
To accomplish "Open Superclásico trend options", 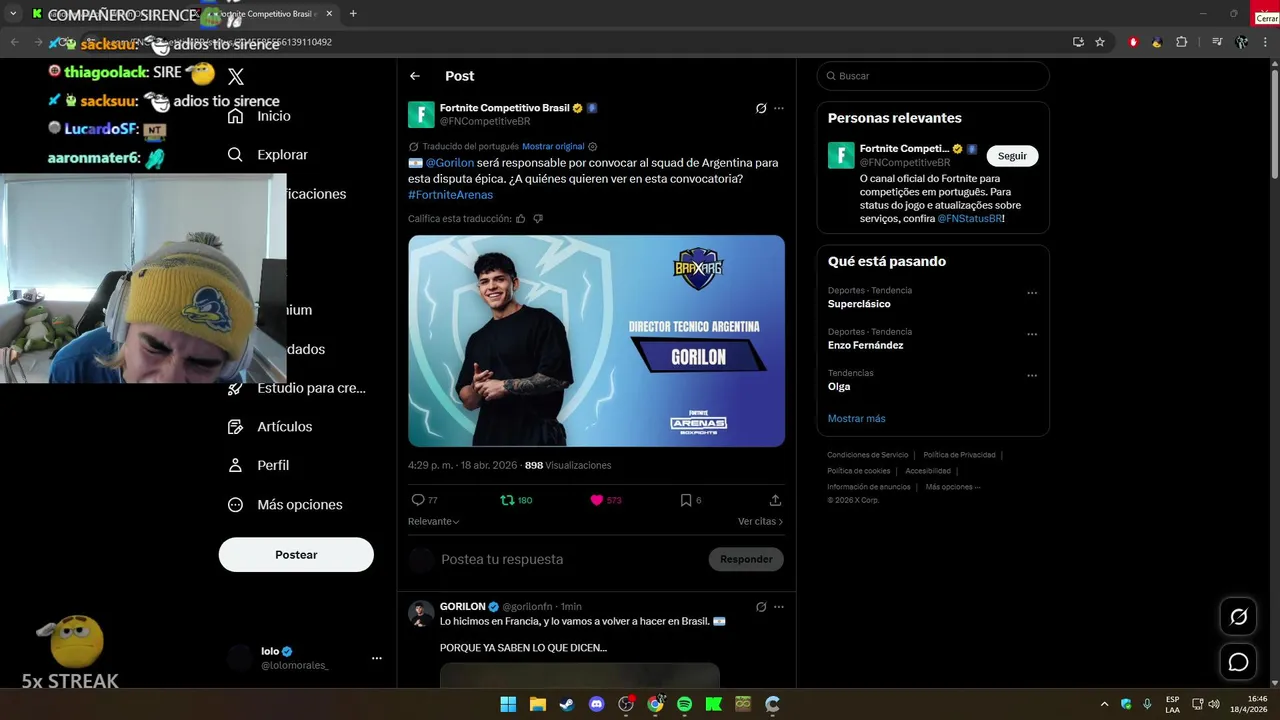I will (x=1032, y=294).
